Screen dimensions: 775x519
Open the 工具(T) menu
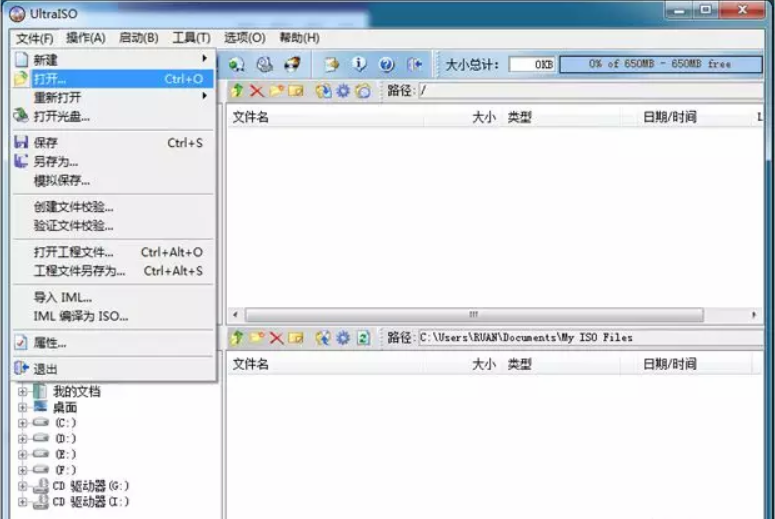[191, 38]
